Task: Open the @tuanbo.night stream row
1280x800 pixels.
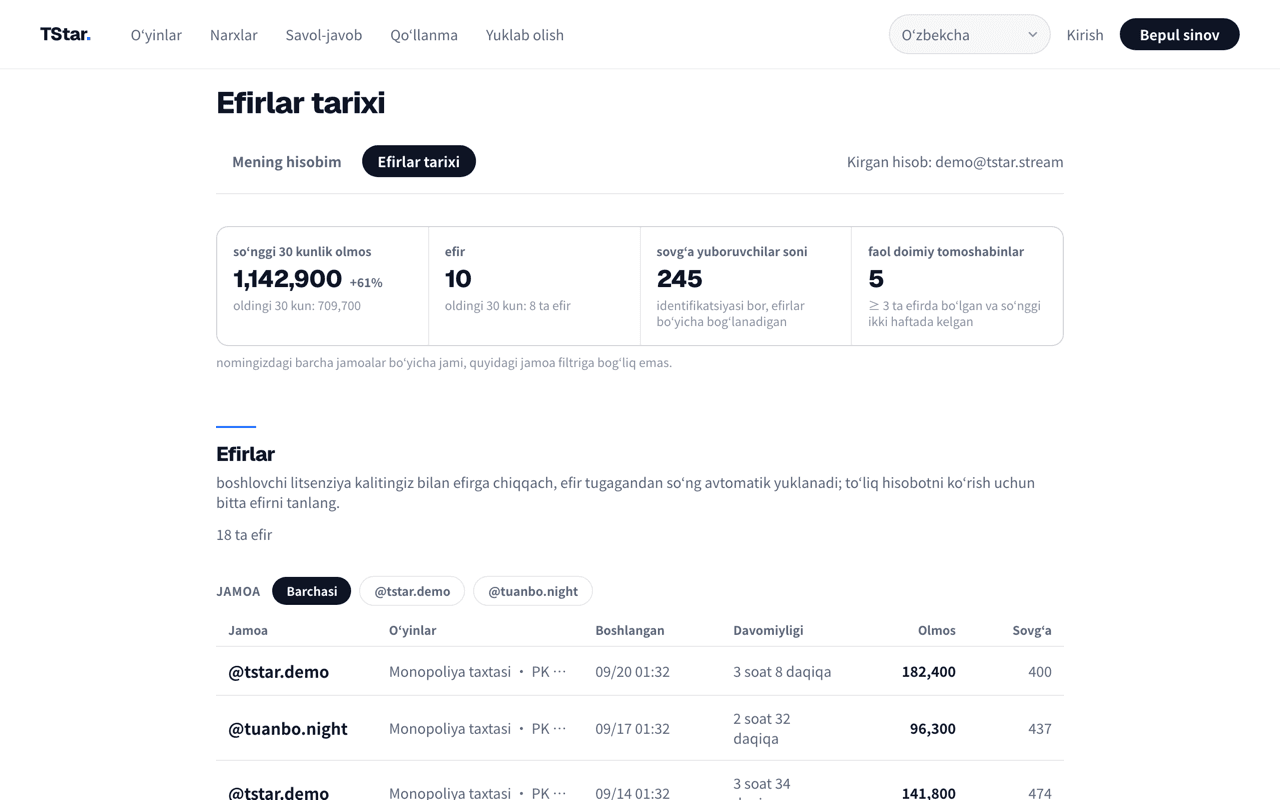Action: pyautogui.click(x=640, y=728)
